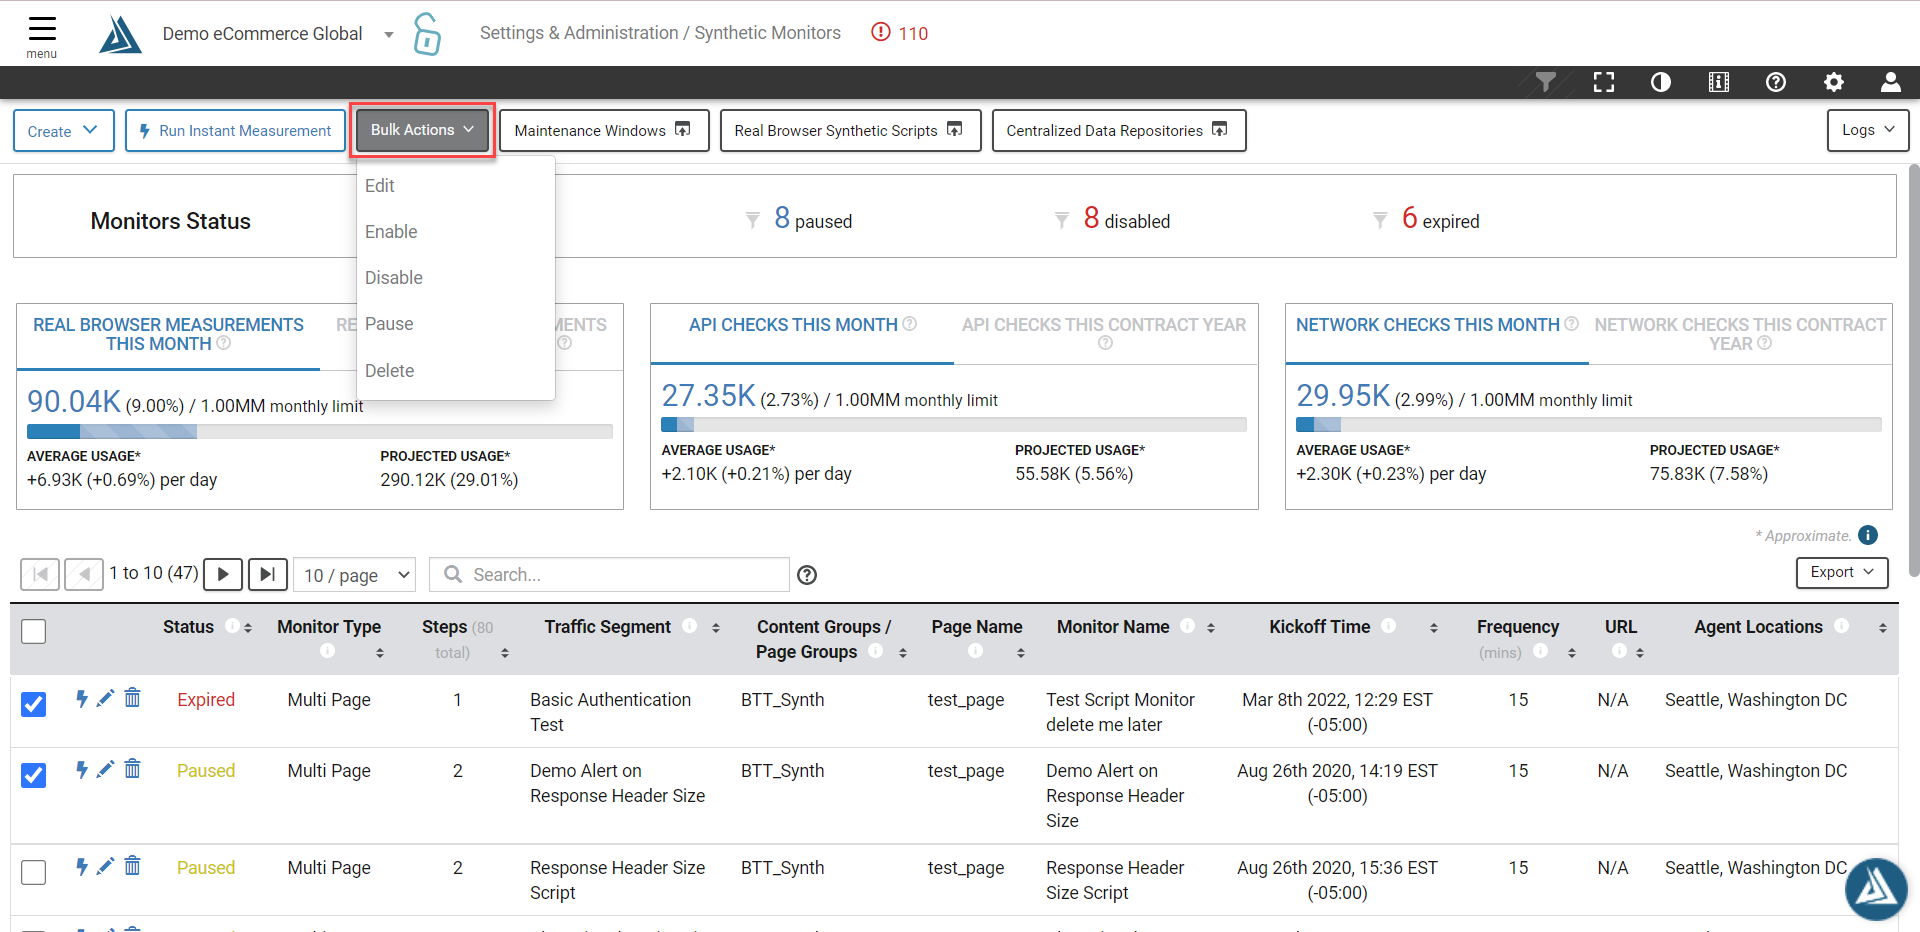The image size is (1920, 932).
Task: Run instant measurement for Expired monitor row
Action: 82,698
